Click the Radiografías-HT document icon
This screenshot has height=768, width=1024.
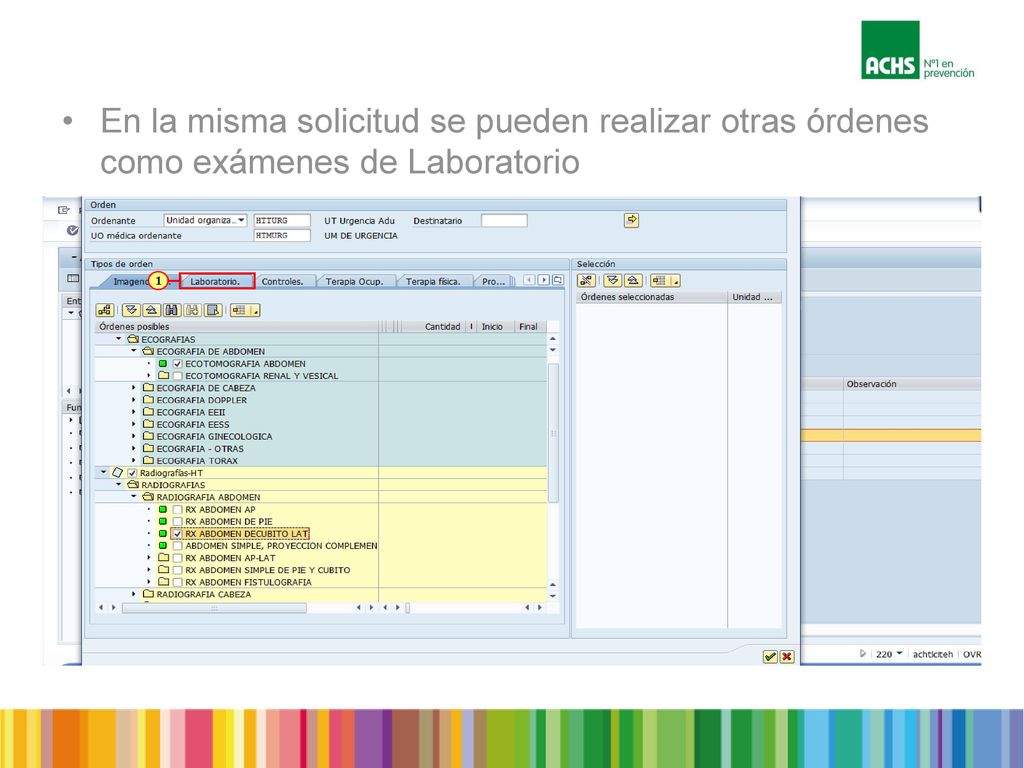pos(118,472)
